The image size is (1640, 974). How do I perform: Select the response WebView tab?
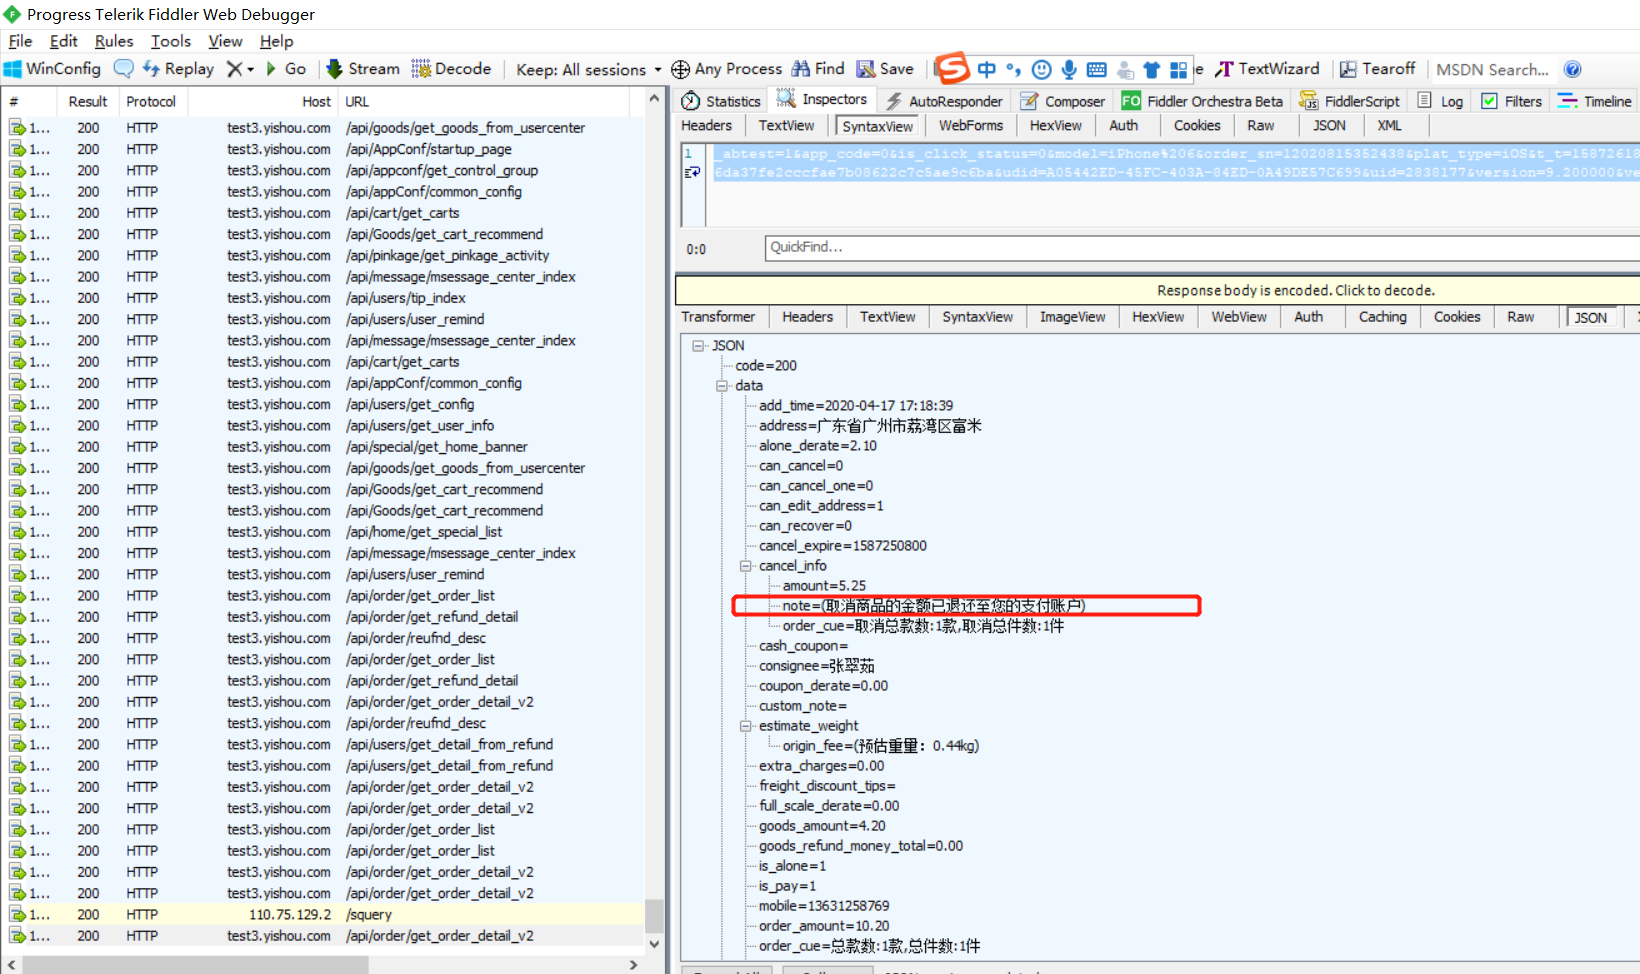(x=1238, y=317)
